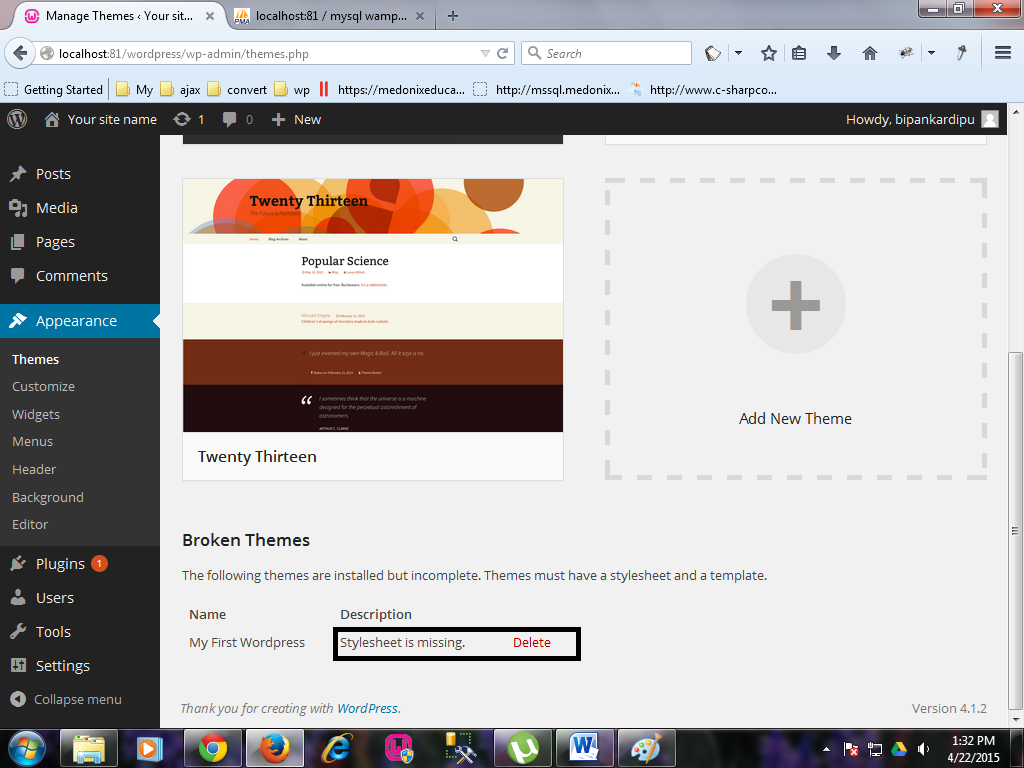Click the Firefox search box
This screenshot has height=768, width=1024.
click(606, 54)
